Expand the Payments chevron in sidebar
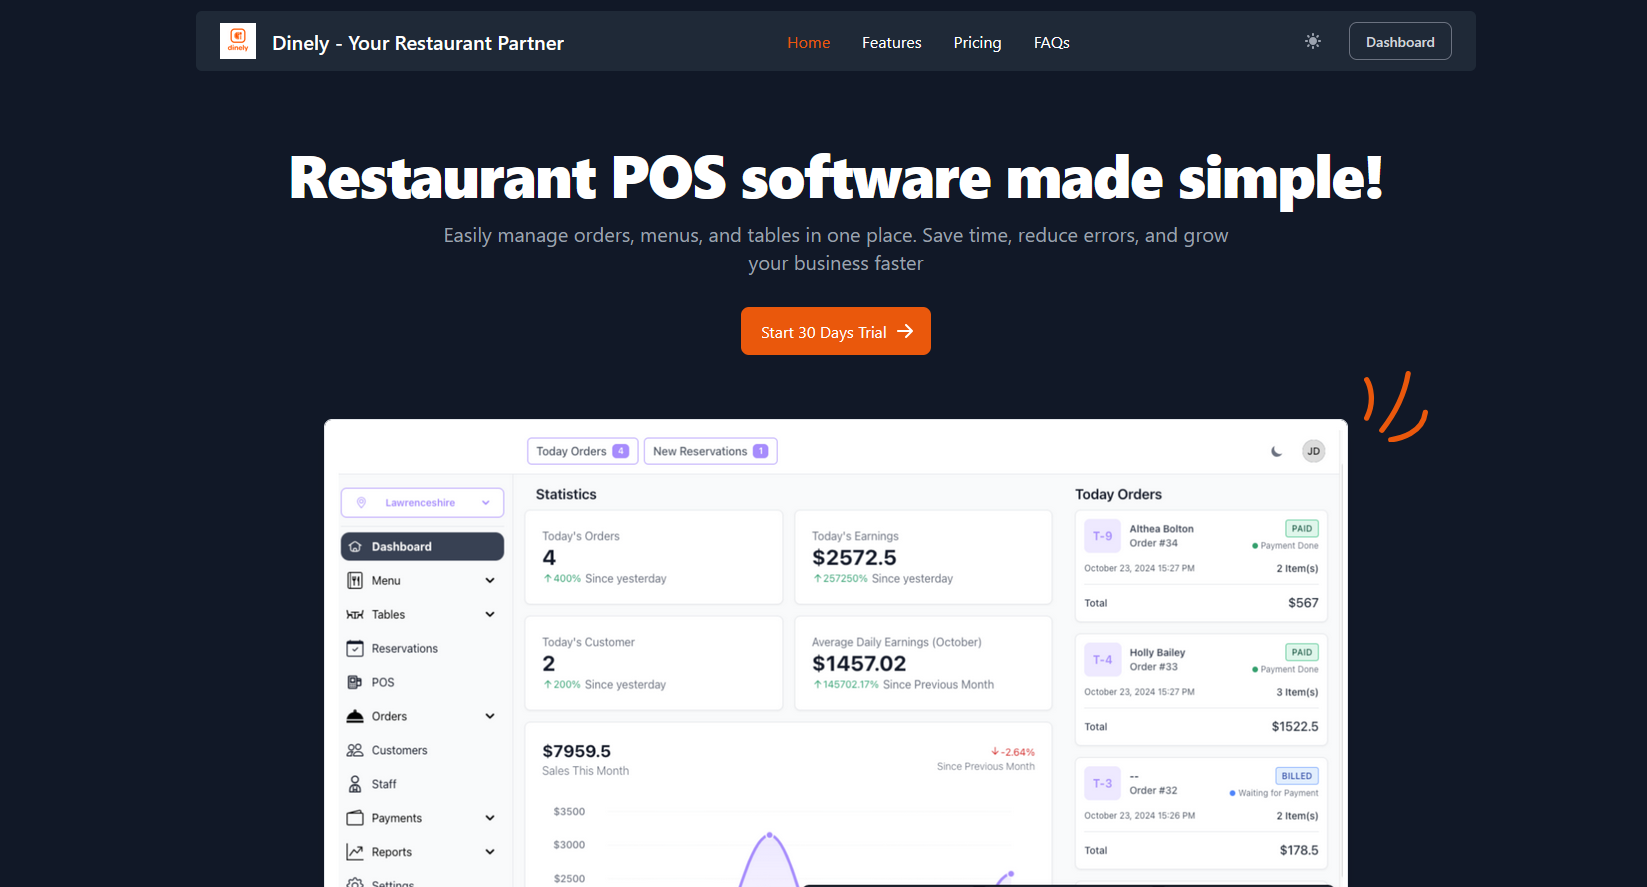 [x=490, y=819]
